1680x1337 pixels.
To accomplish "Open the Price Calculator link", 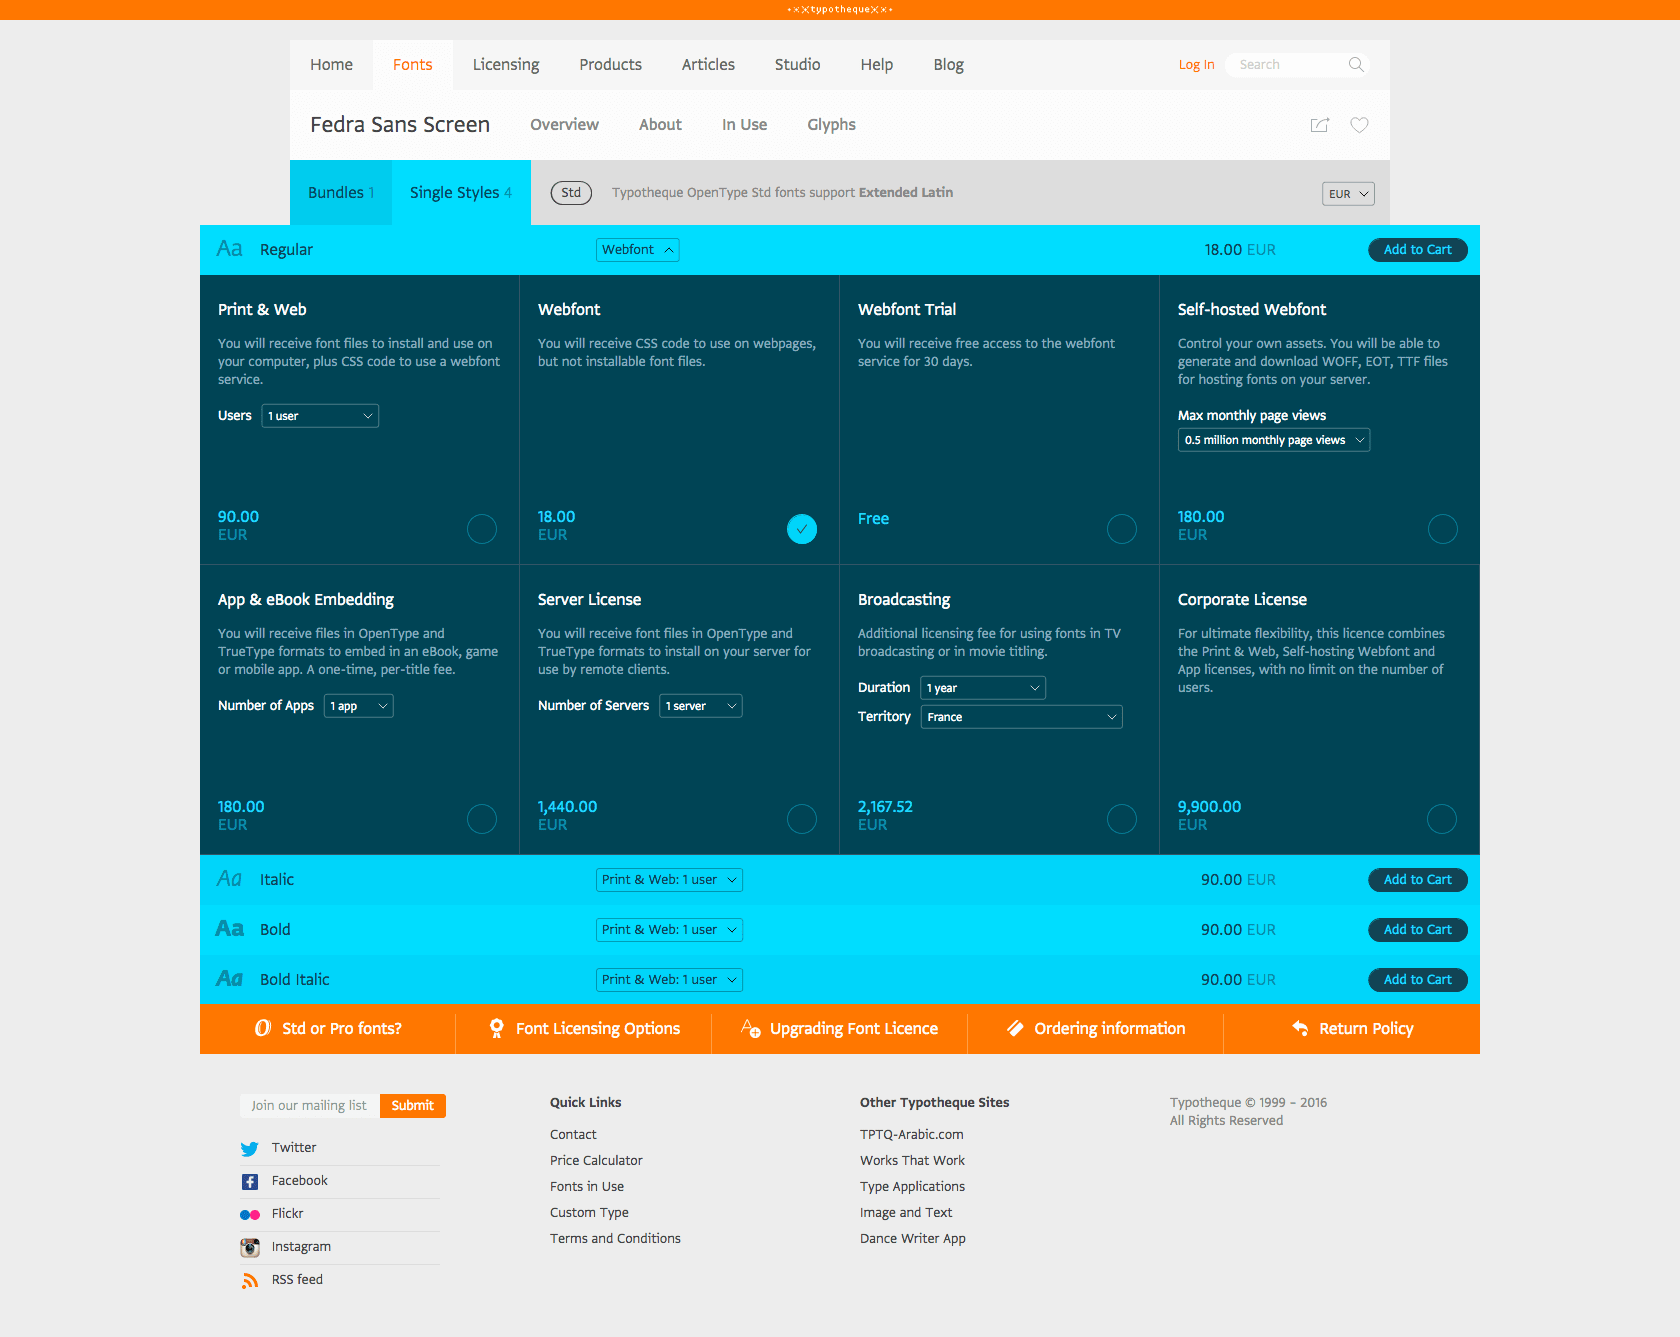I will (x=596, y=1161).
